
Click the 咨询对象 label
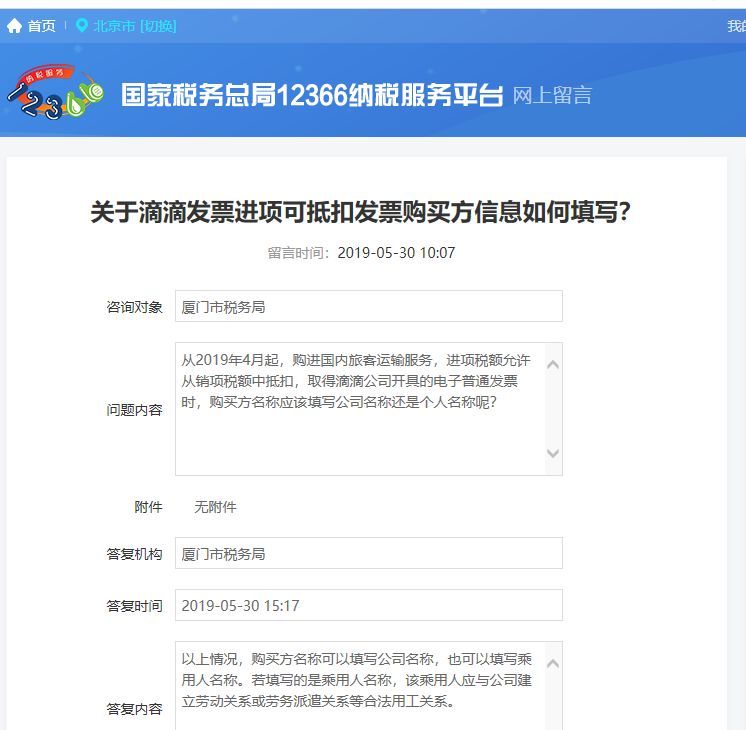tap(135, 307)
